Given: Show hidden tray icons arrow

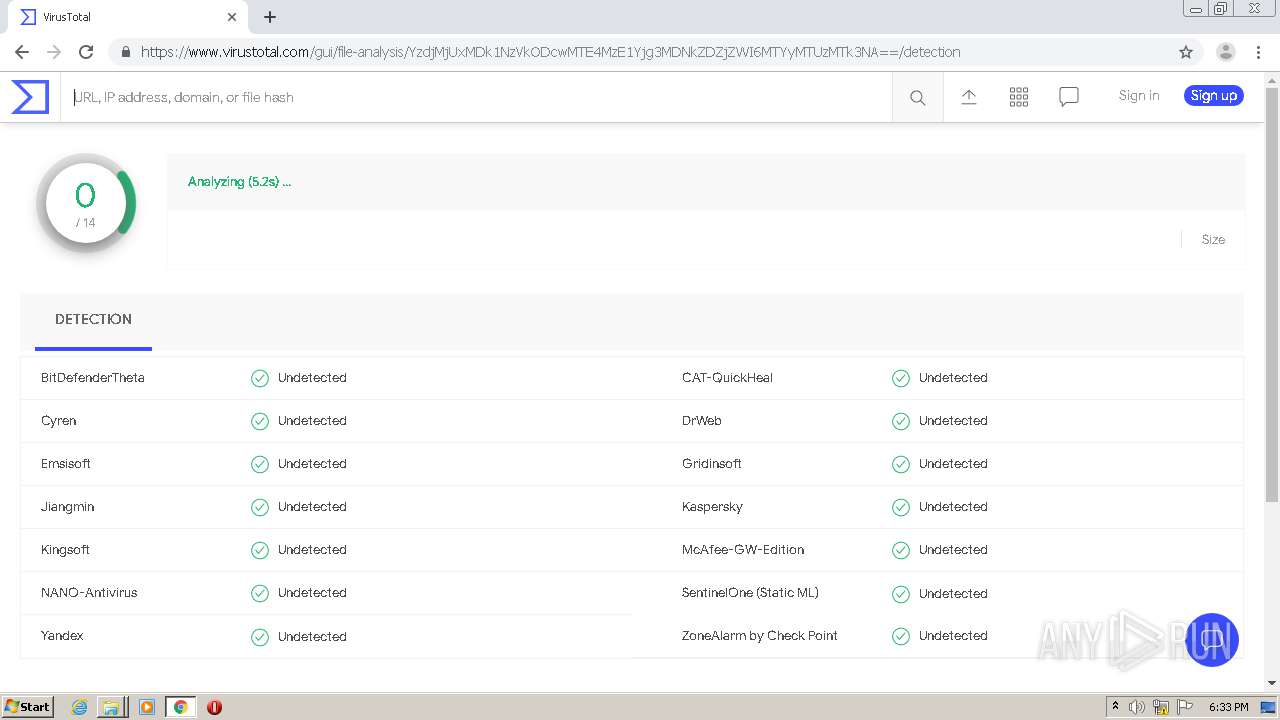Looking at the screenshot, I should [1115, 706].
